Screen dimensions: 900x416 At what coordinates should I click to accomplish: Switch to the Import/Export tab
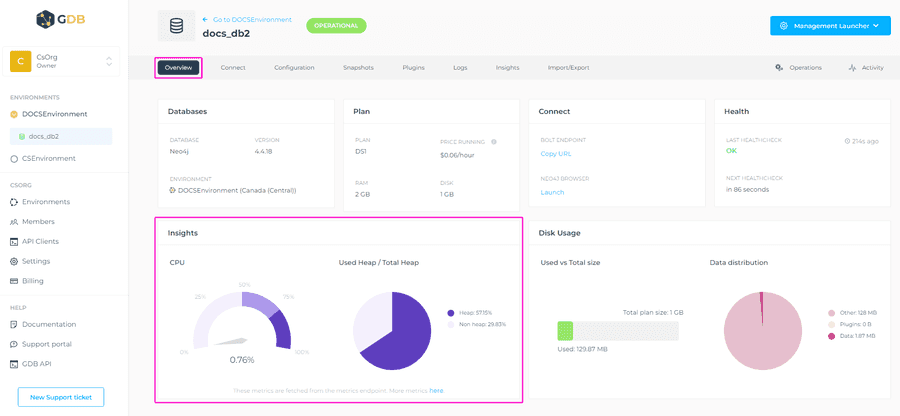568,68
